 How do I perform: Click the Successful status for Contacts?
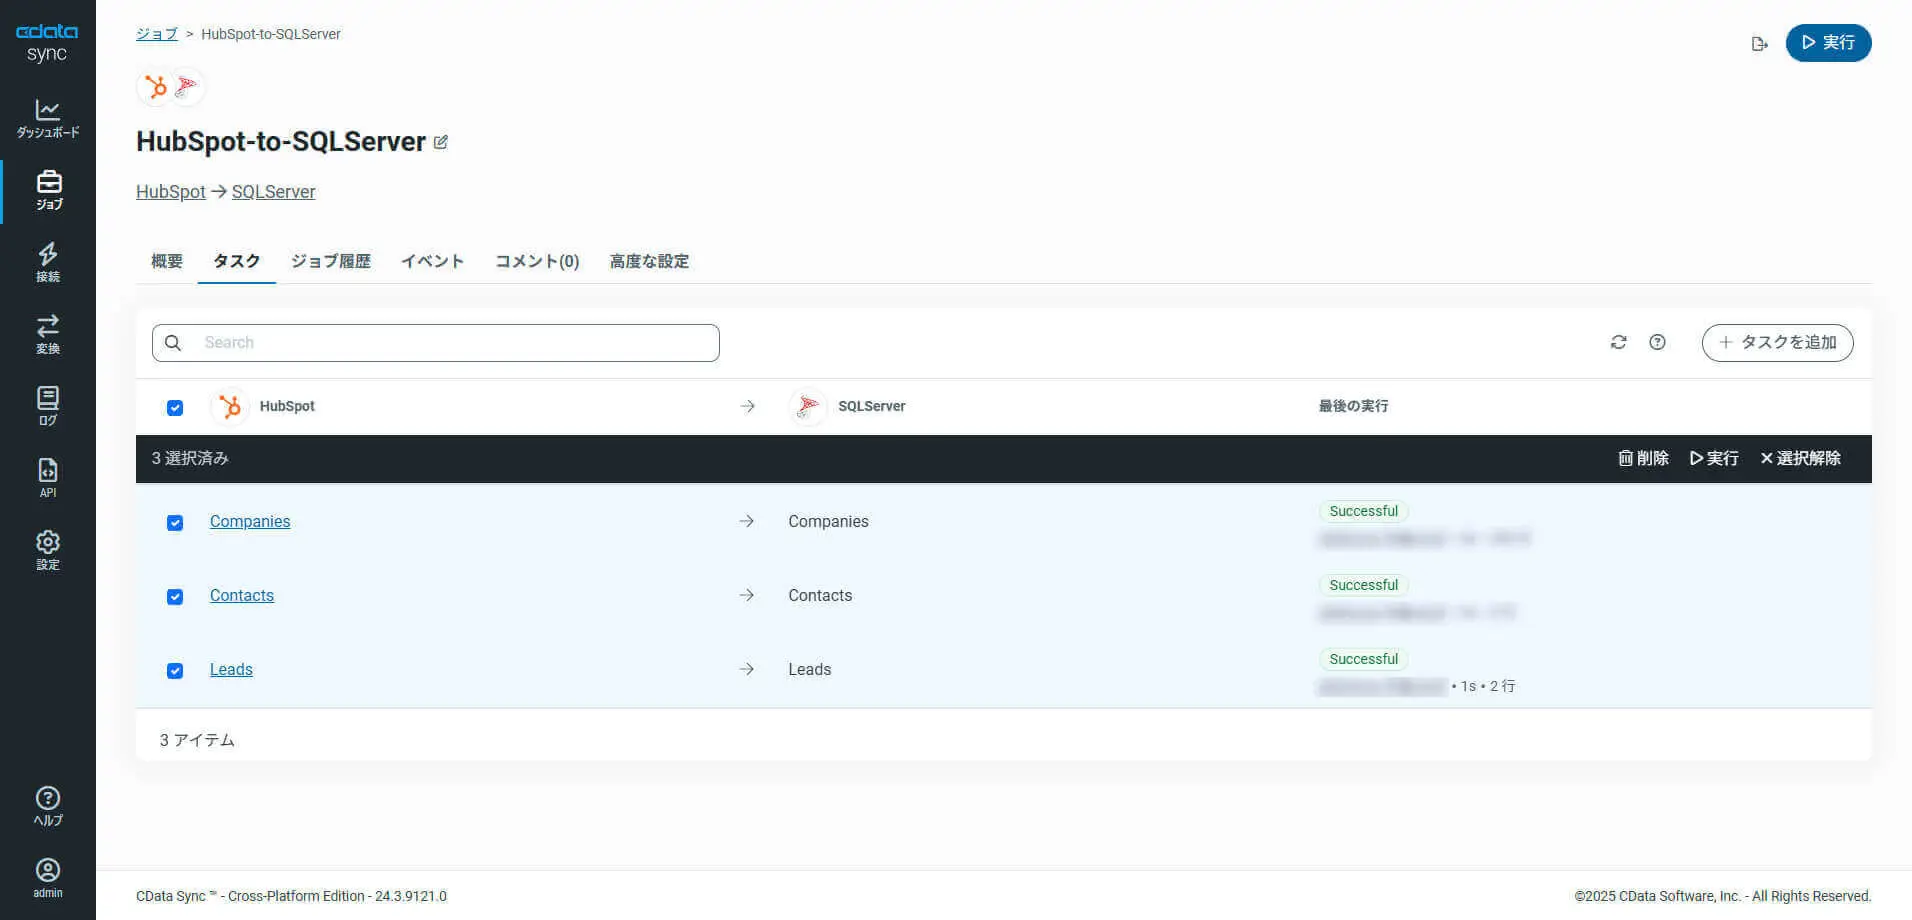pos(1364,585)
